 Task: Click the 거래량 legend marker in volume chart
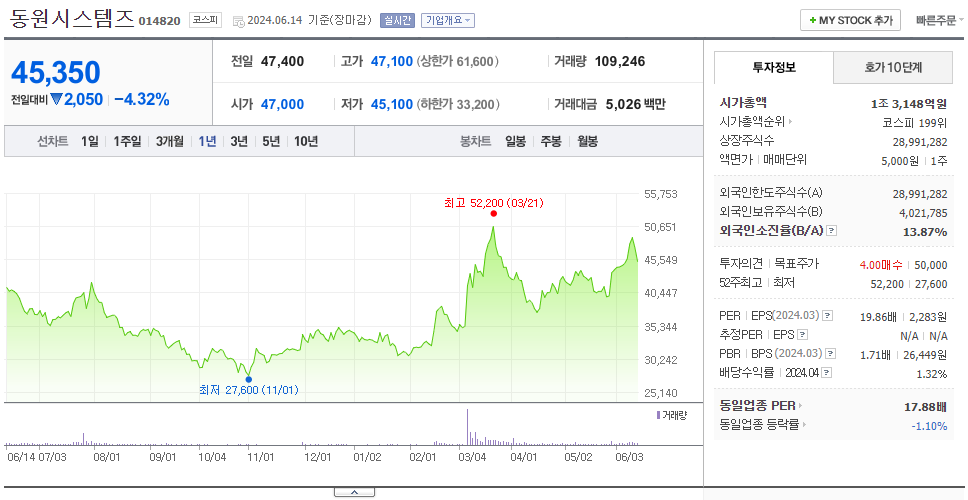658,415
